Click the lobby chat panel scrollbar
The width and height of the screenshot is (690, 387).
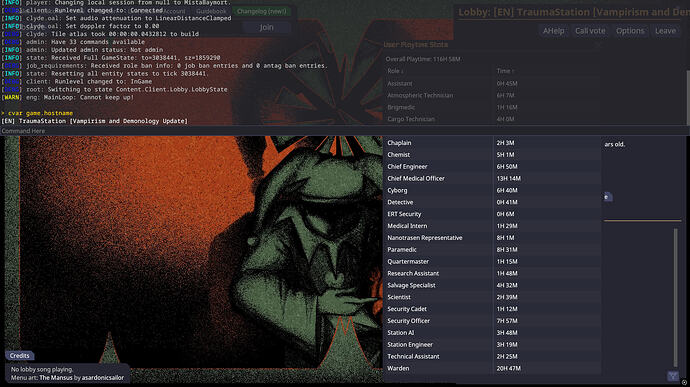[x=676, y=297]
